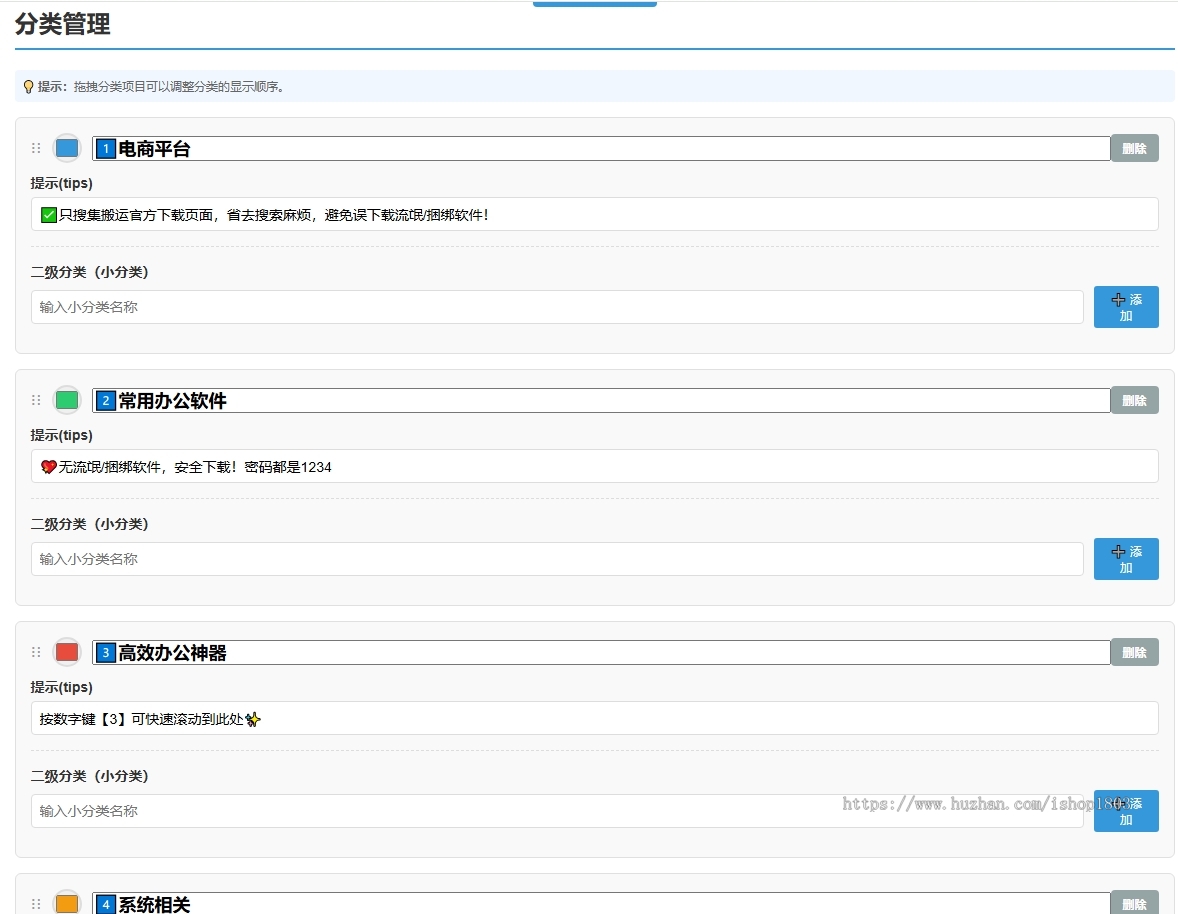Click the 二级分类（小分类）label under 常用办公软件

[89, 523]
